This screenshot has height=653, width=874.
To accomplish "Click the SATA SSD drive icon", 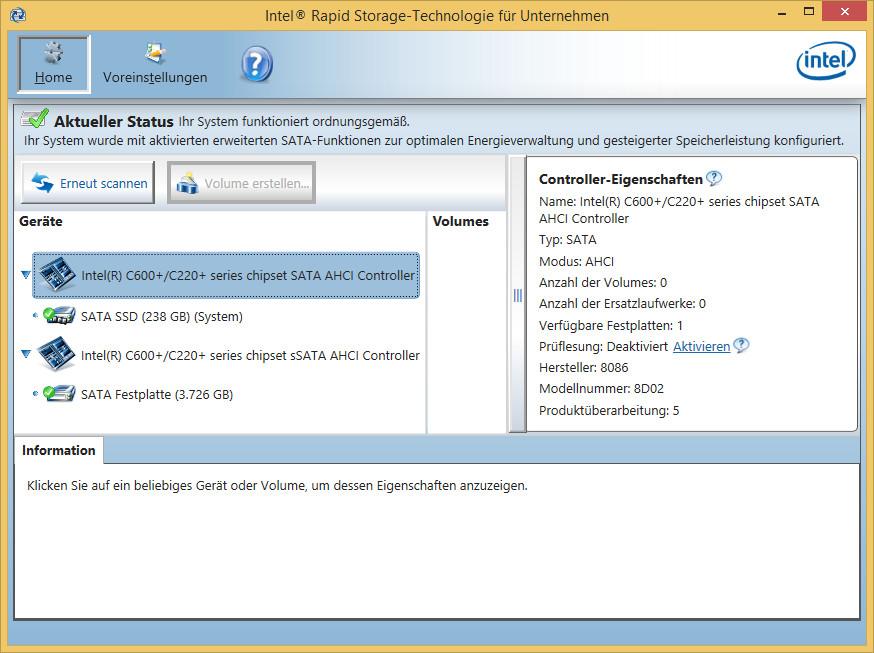I will coord(59,315).
